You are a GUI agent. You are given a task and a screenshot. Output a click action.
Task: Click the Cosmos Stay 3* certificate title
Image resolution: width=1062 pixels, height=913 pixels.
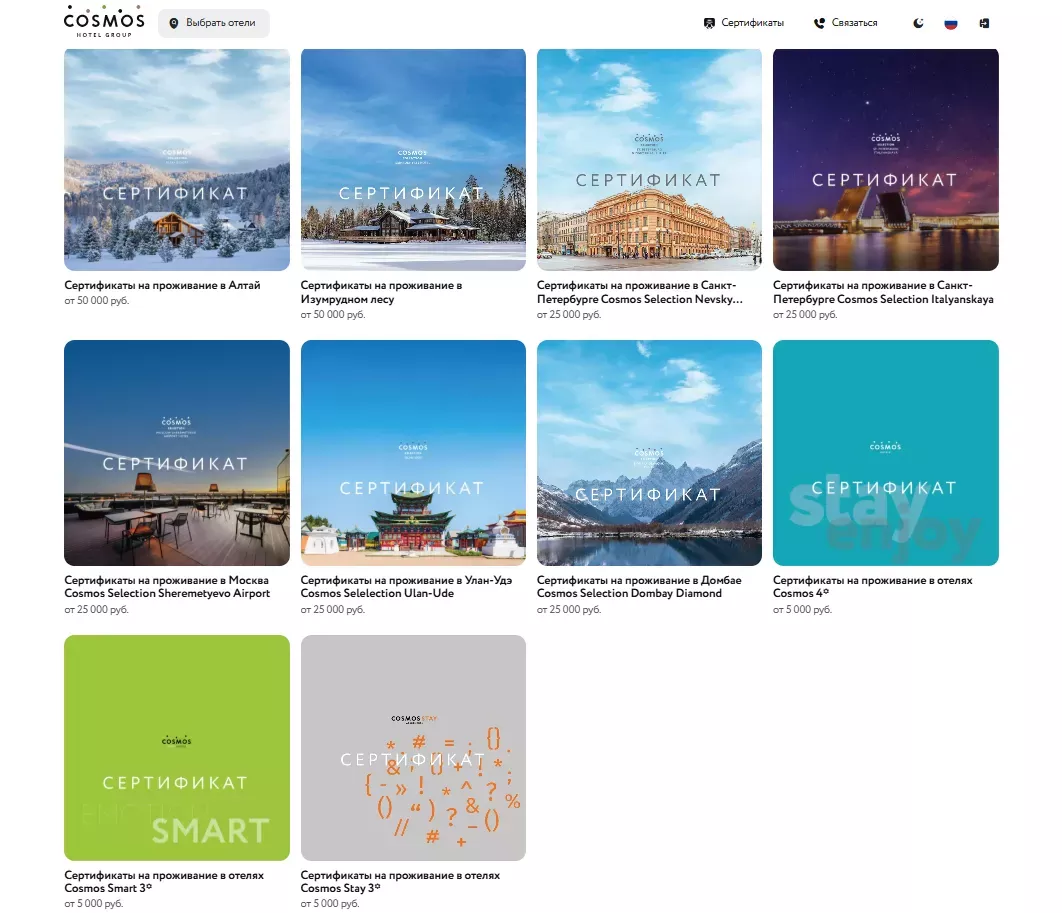pos(400,882)
